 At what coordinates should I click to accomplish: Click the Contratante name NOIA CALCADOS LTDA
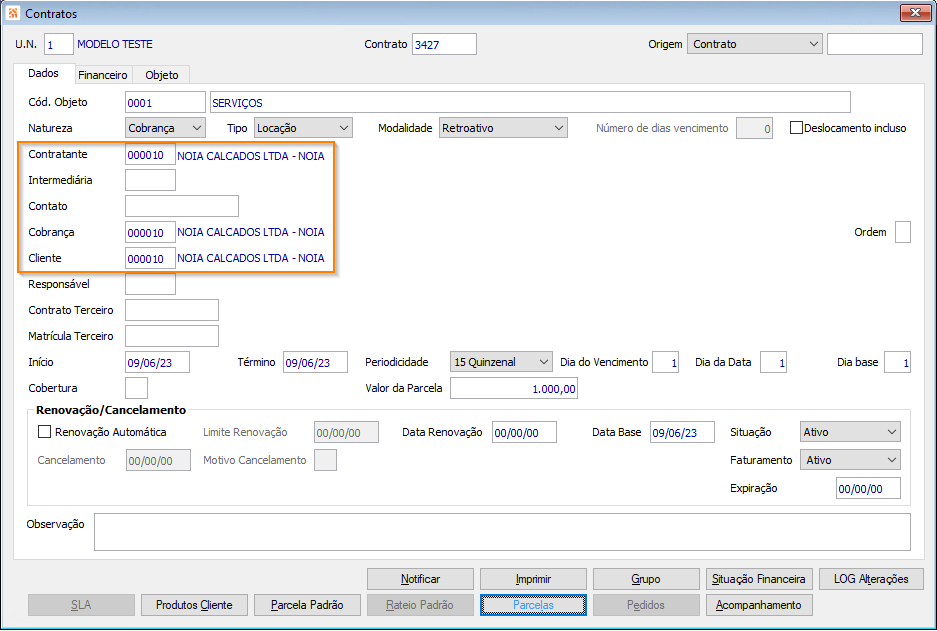(250, 156)
